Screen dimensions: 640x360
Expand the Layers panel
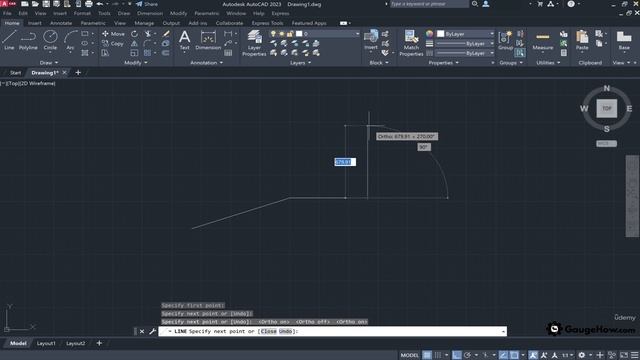[301, 62]
